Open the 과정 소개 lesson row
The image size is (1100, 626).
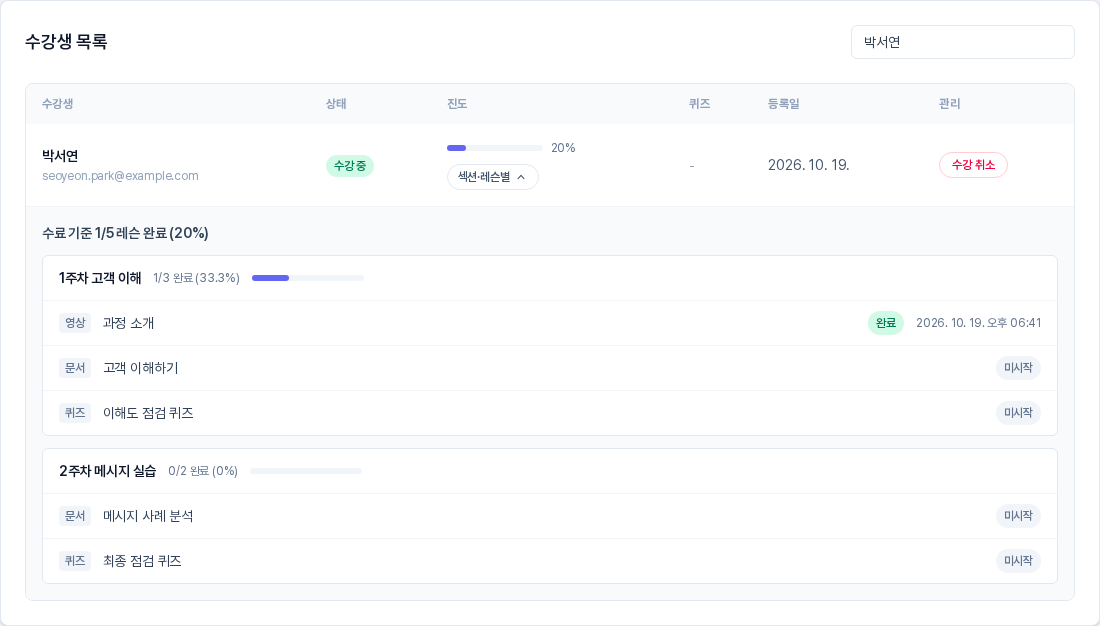click(x=550, y=323)
